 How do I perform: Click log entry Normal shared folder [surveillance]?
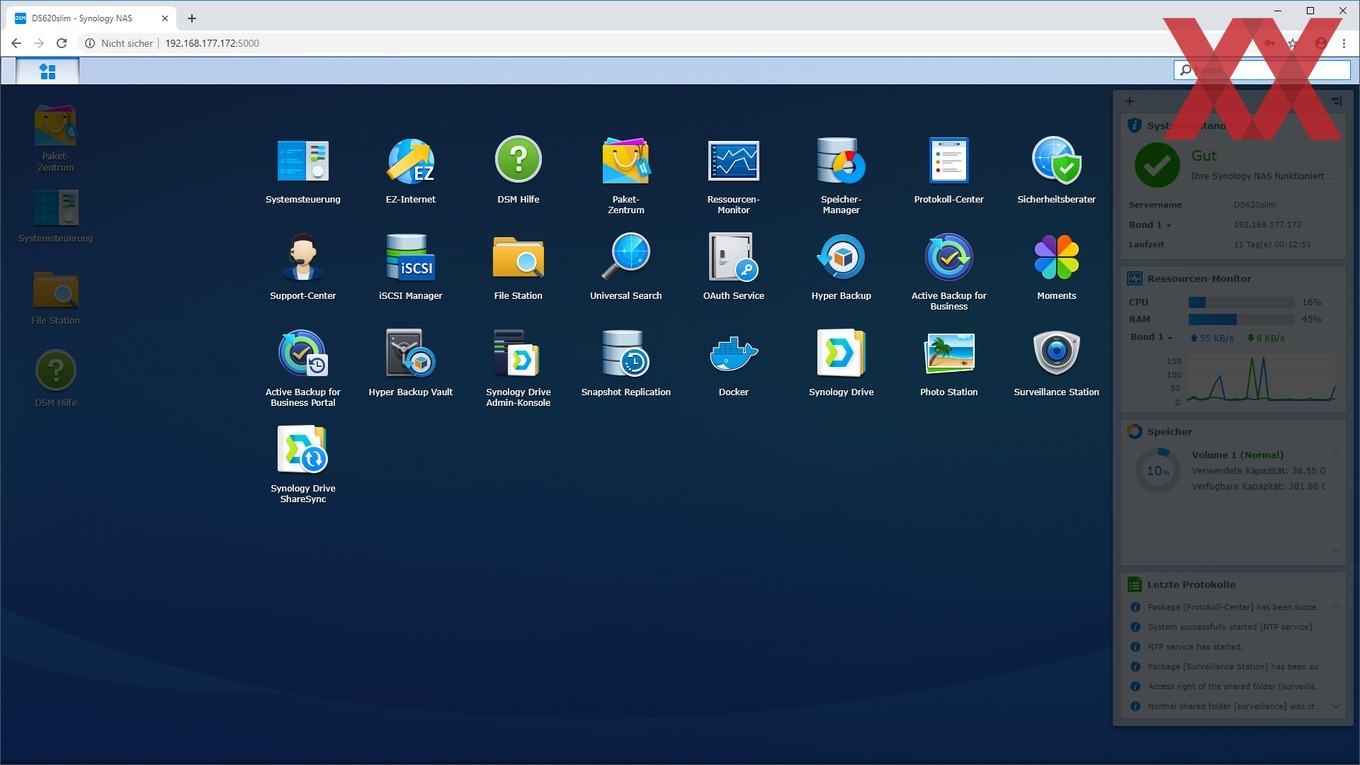coord(1236,706)
